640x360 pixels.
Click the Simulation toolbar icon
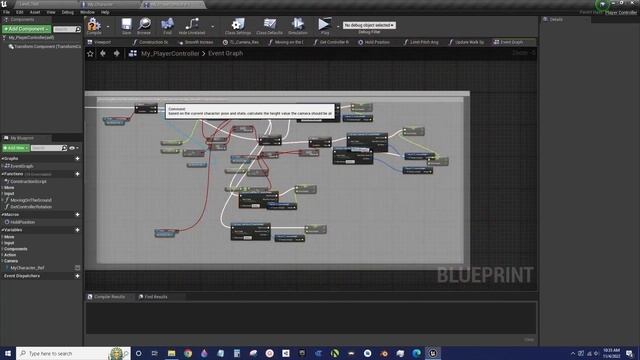[298, 25]
